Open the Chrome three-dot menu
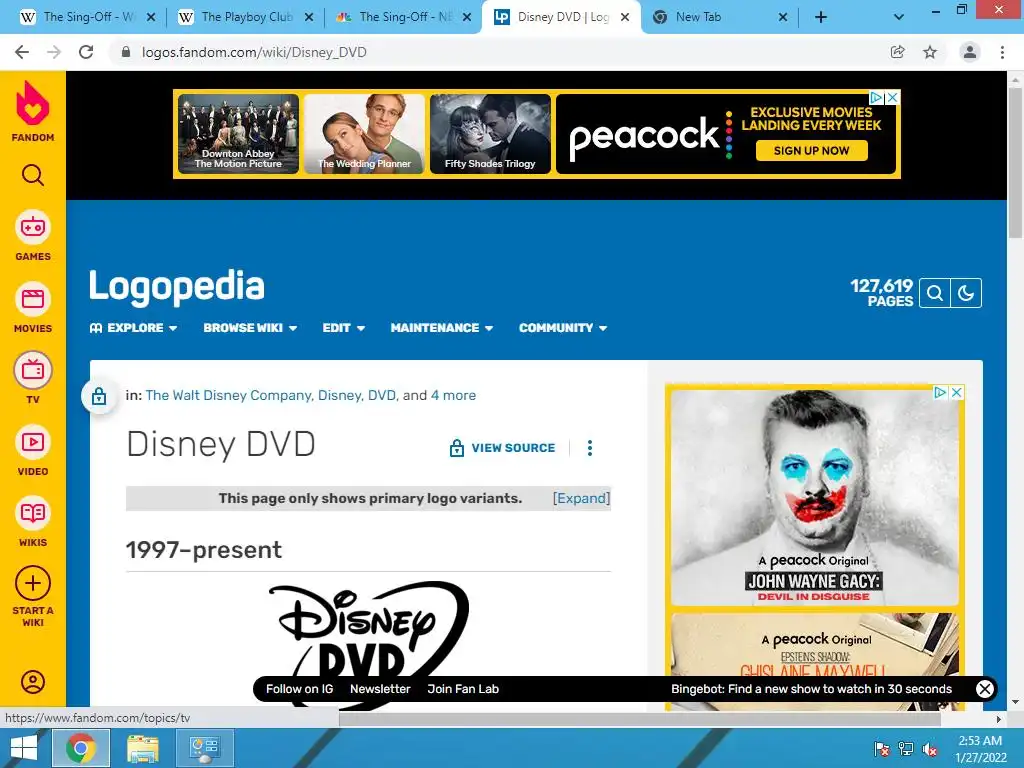The width and height of the screenshot is (1024, 768). point(1002,52)
